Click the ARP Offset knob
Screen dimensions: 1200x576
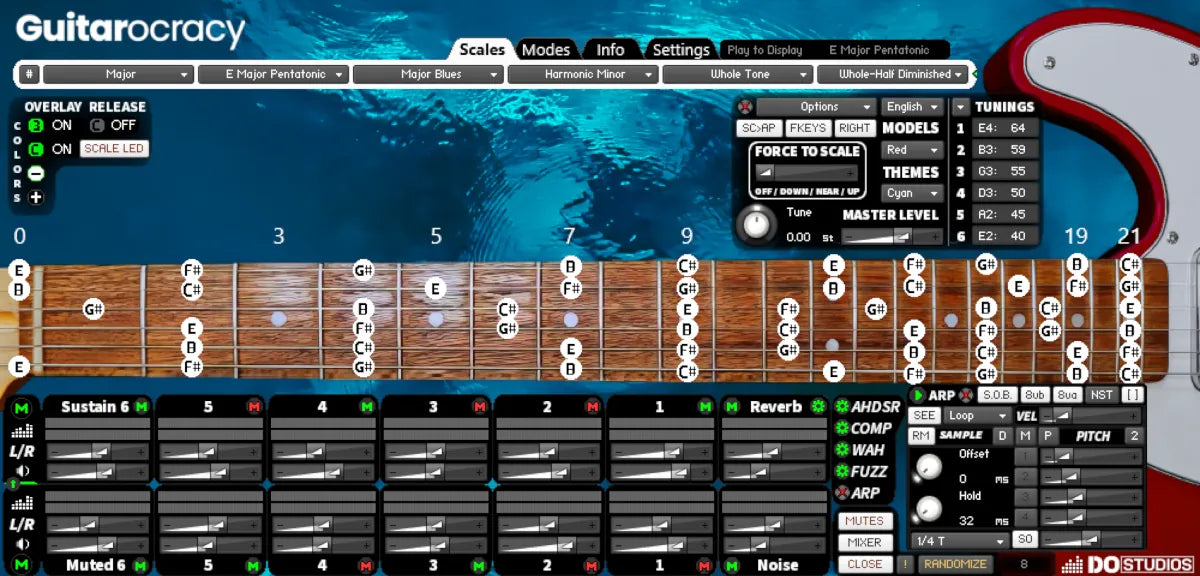tap(928, 465)
